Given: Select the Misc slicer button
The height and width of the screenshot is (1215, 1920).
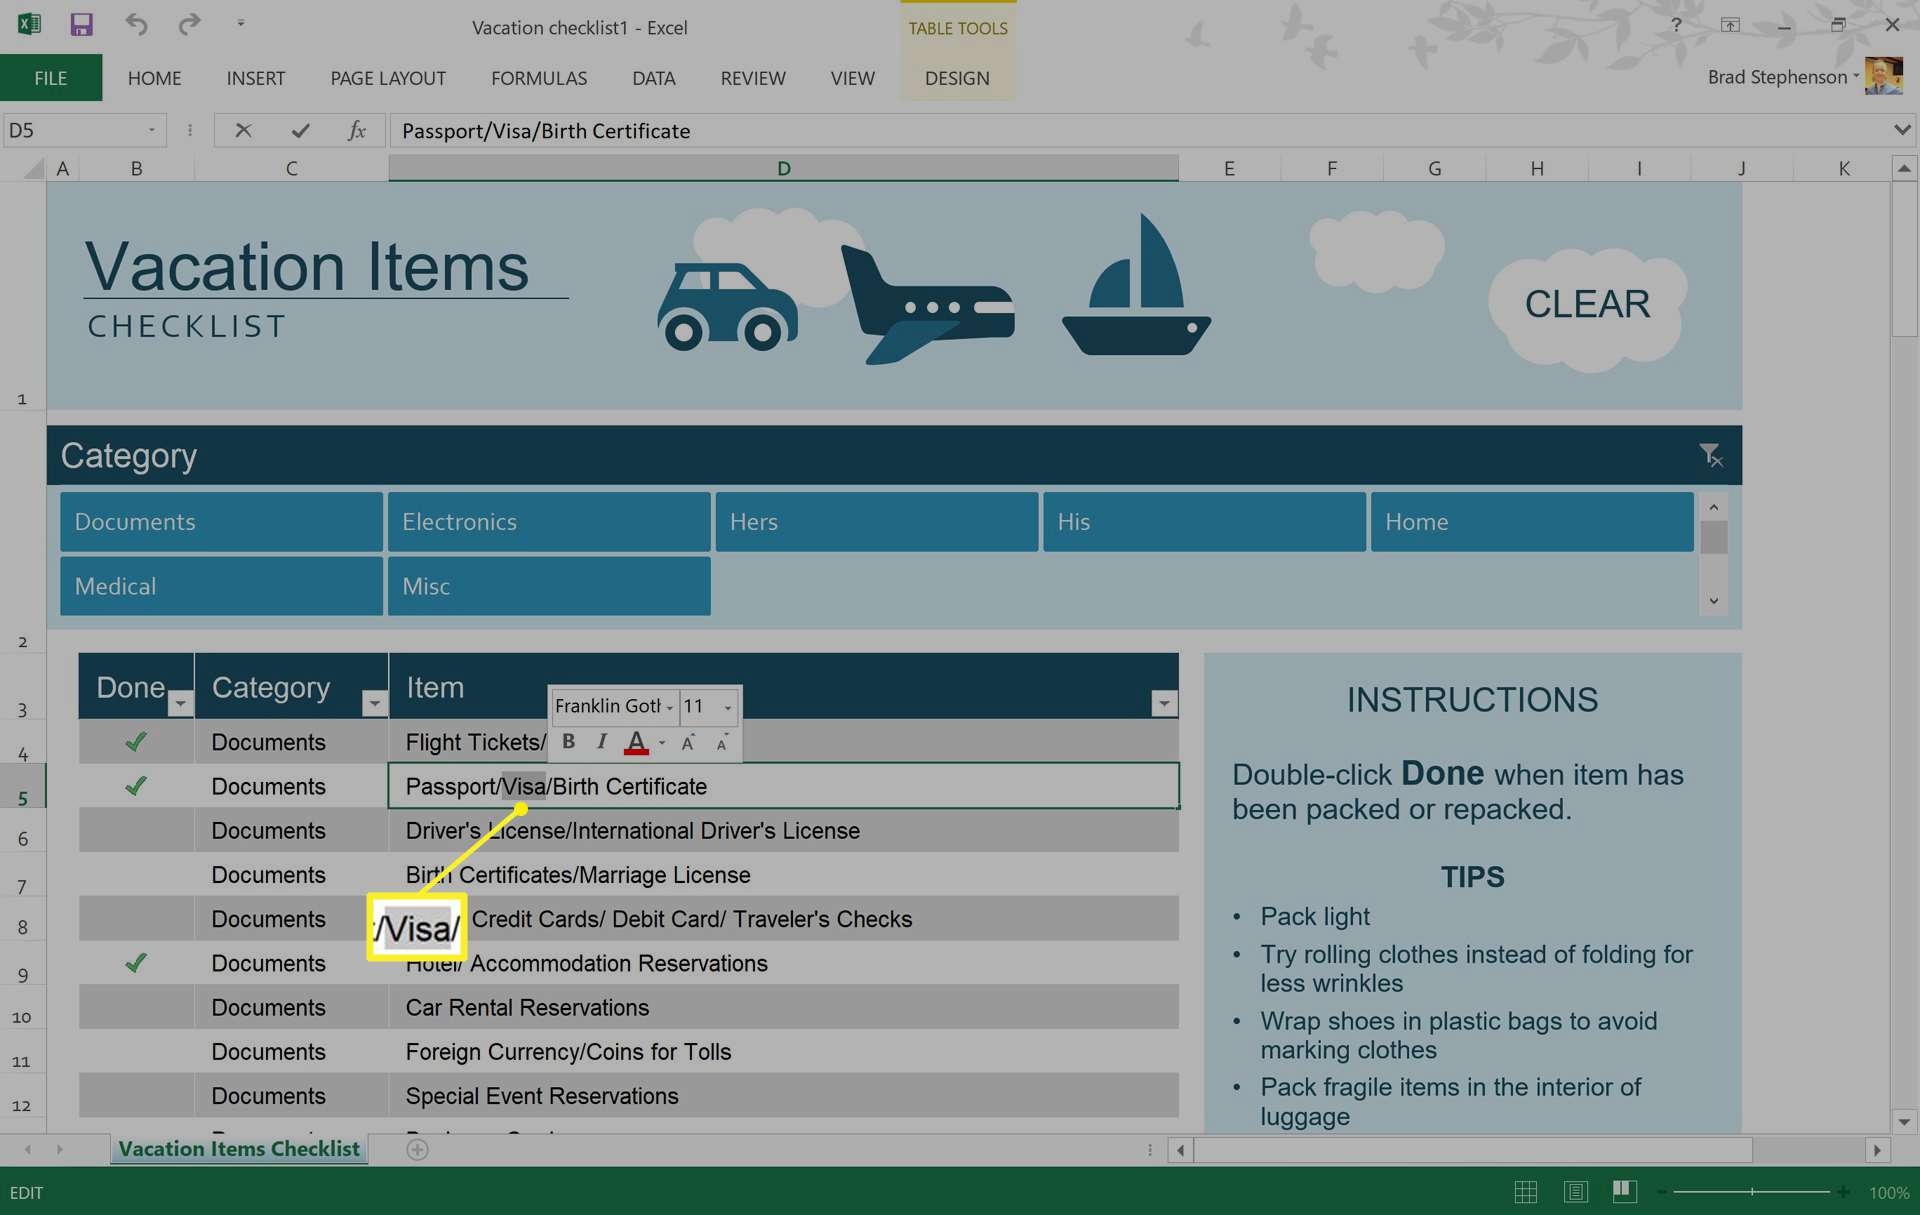Looking at the screenshot, I should (549, 586).
